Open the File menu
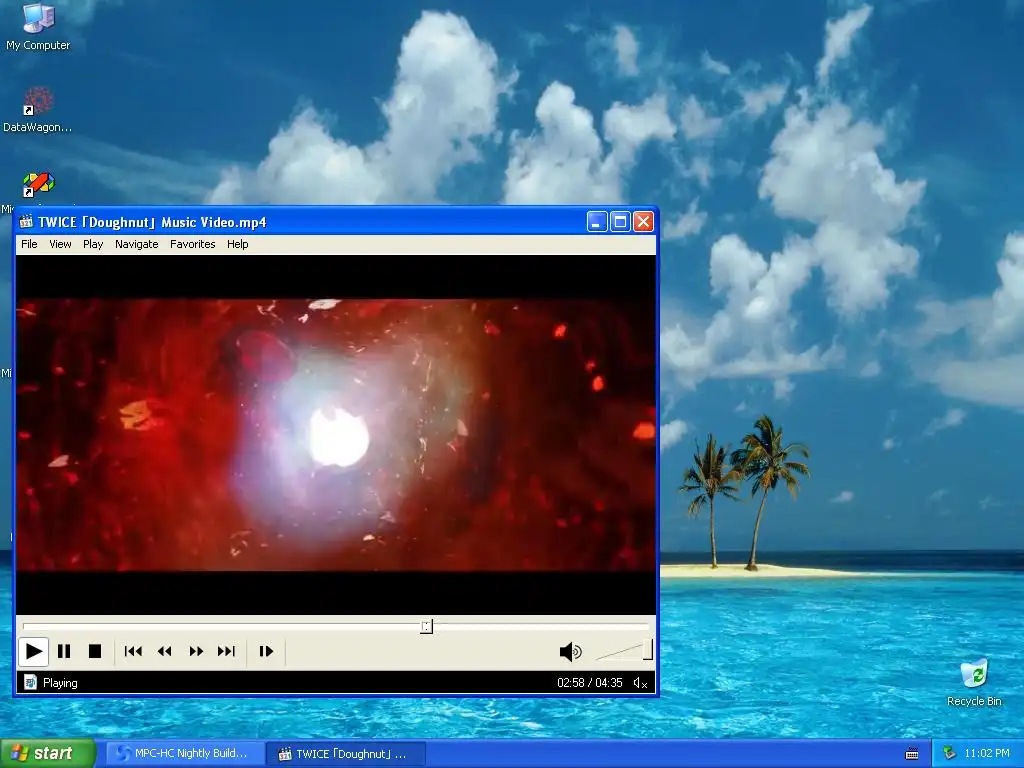1024x768 pixels. pyautogui.click(x=29, y=244)
